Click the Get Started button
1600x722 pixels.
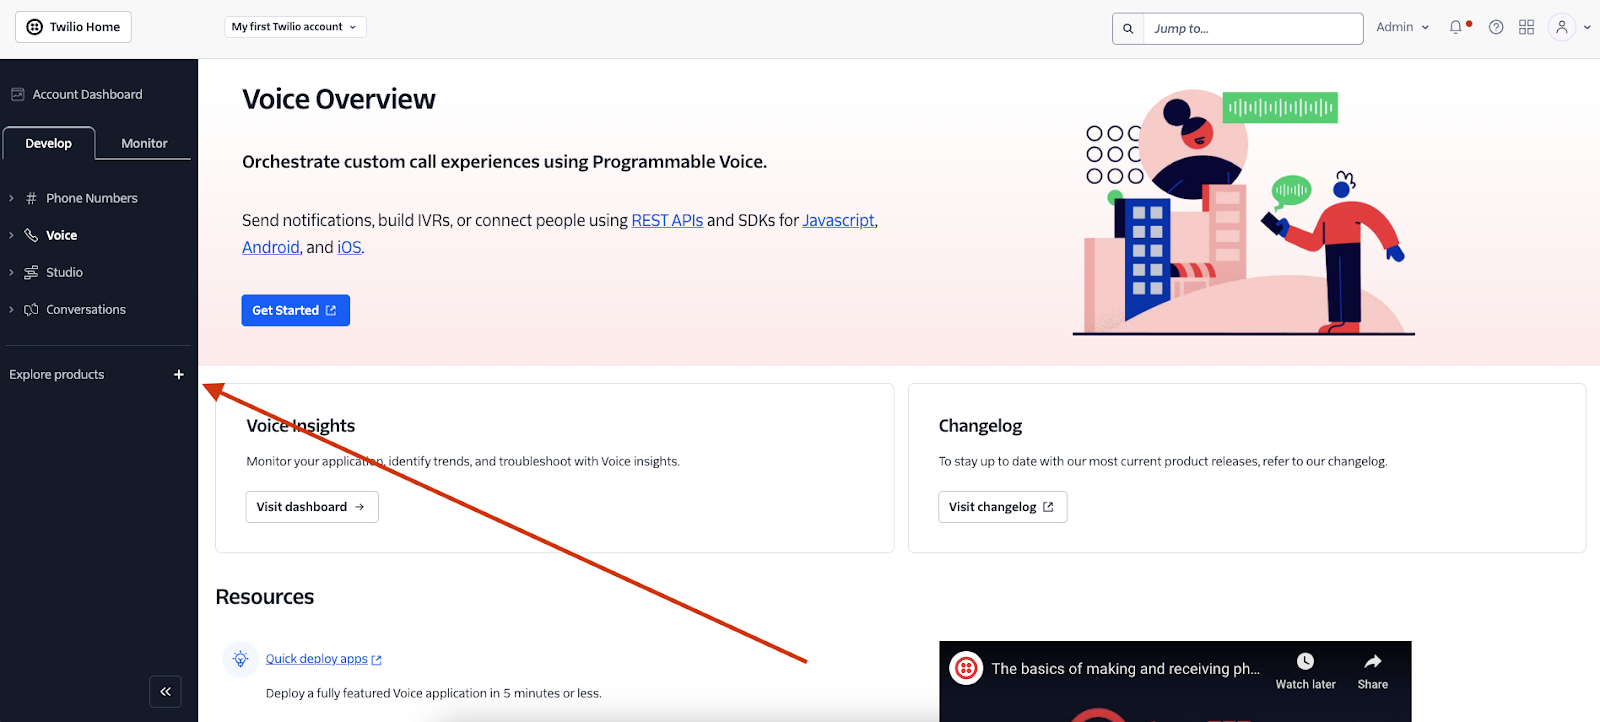coord(295,310)
